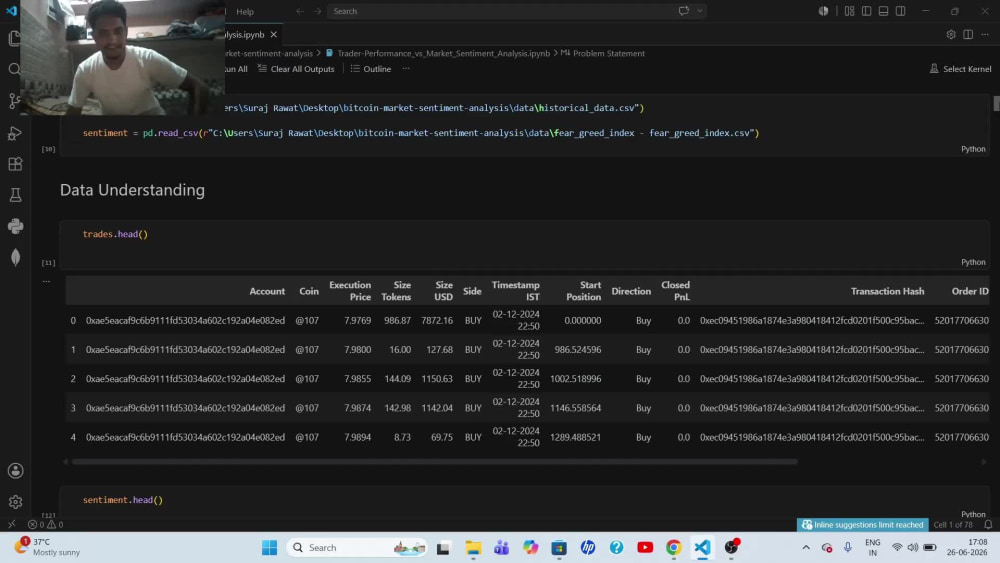Toggle Copilot chat icon in title bar
The width and height of the screenshot is (1000, 563).
click(x=684, y=11)
